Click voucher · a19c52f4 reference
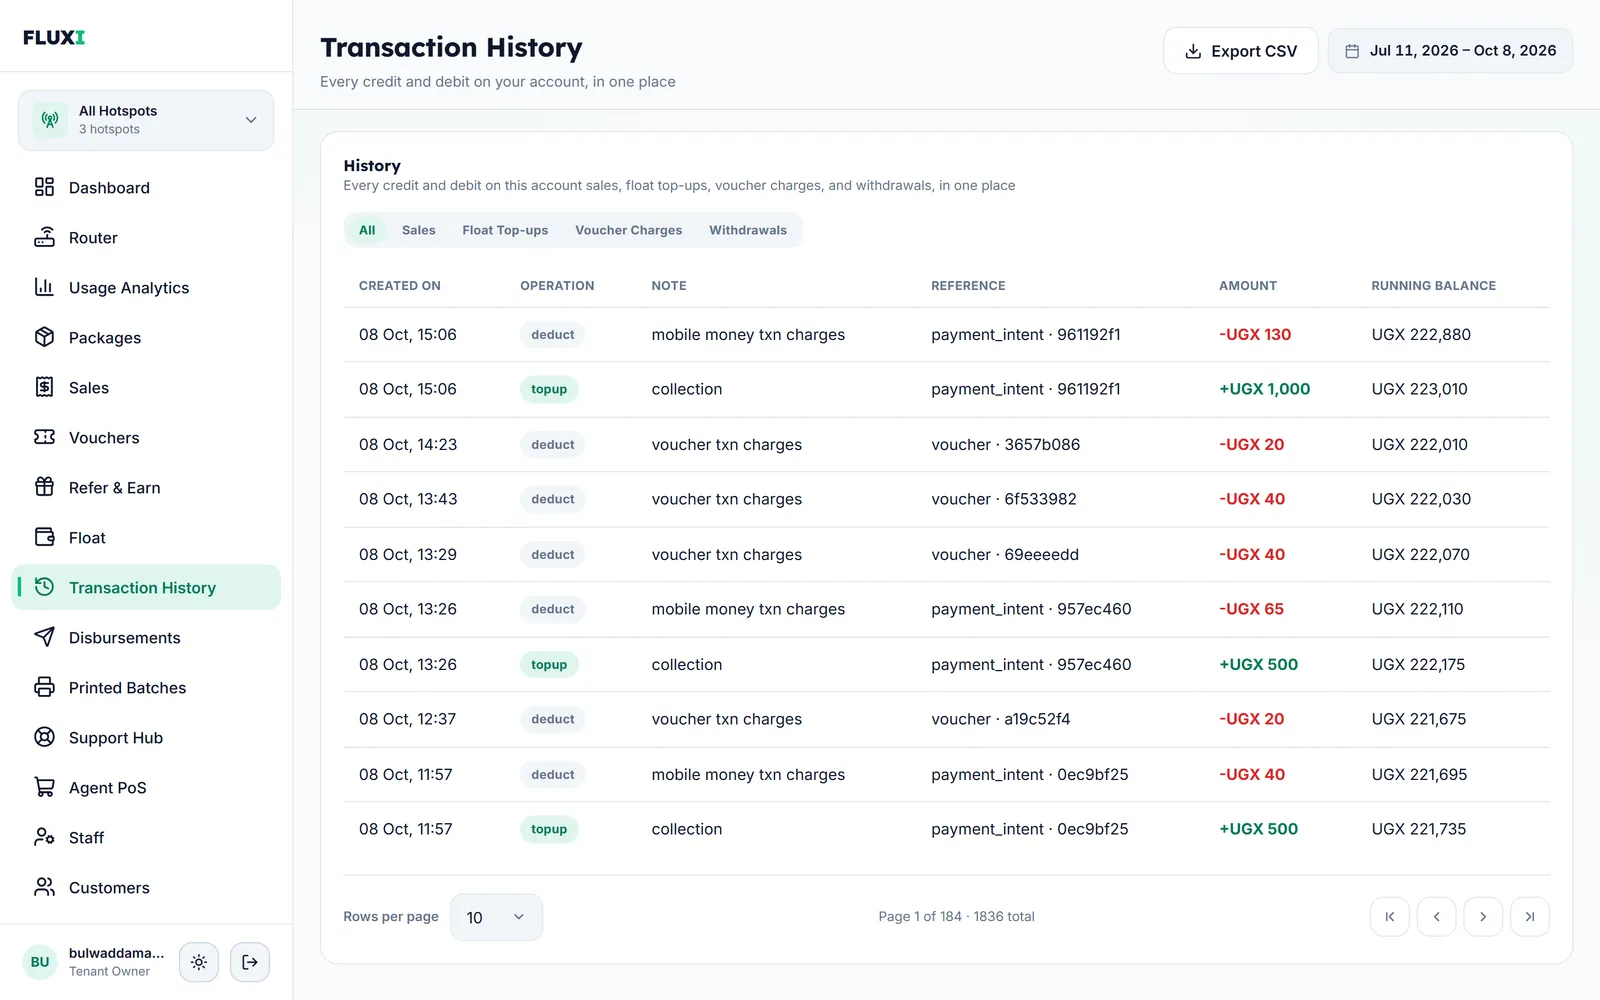The height and width of the screenshot is (1000, 1600). click(1000, 719)
